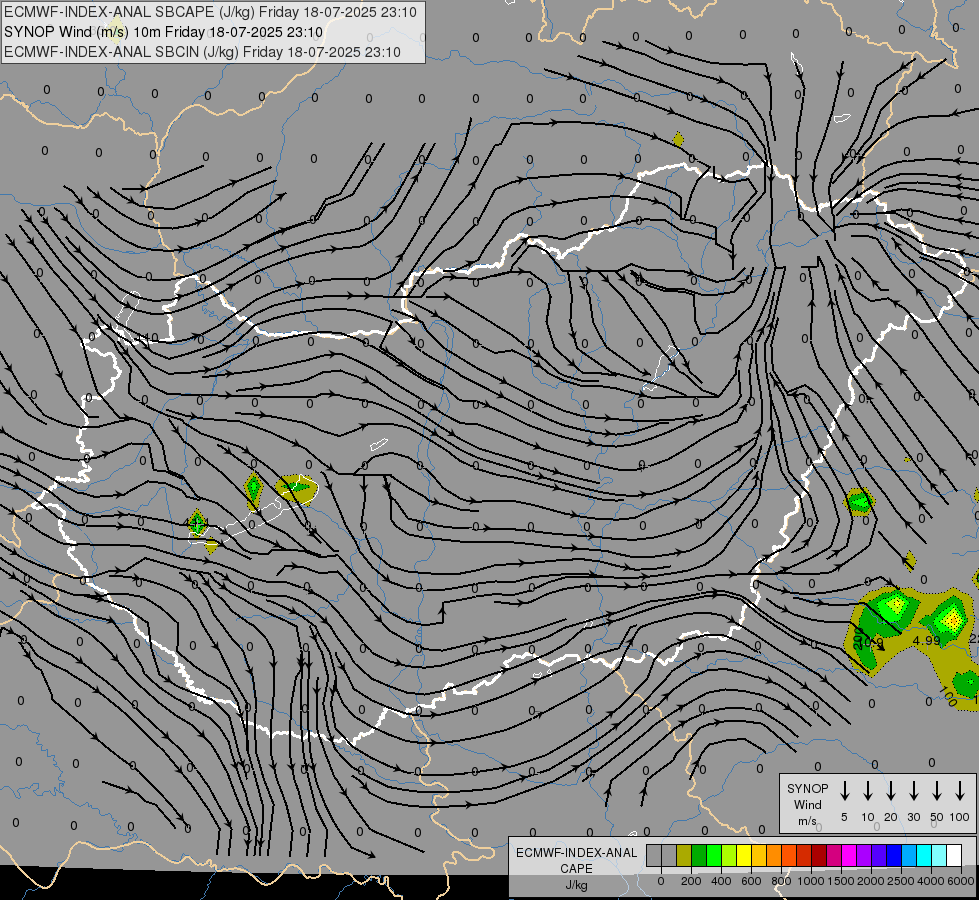979x900 pixels.
Task: Click the 1500 tick label on CAPE scale
Action: click(x=841, y=881)
